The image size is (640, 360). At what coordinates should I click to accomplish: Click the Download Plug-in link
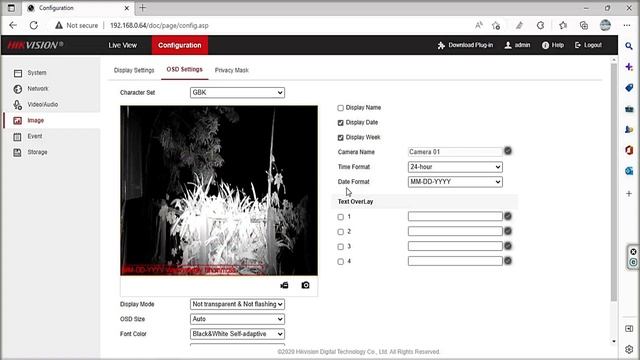point(465,45)
